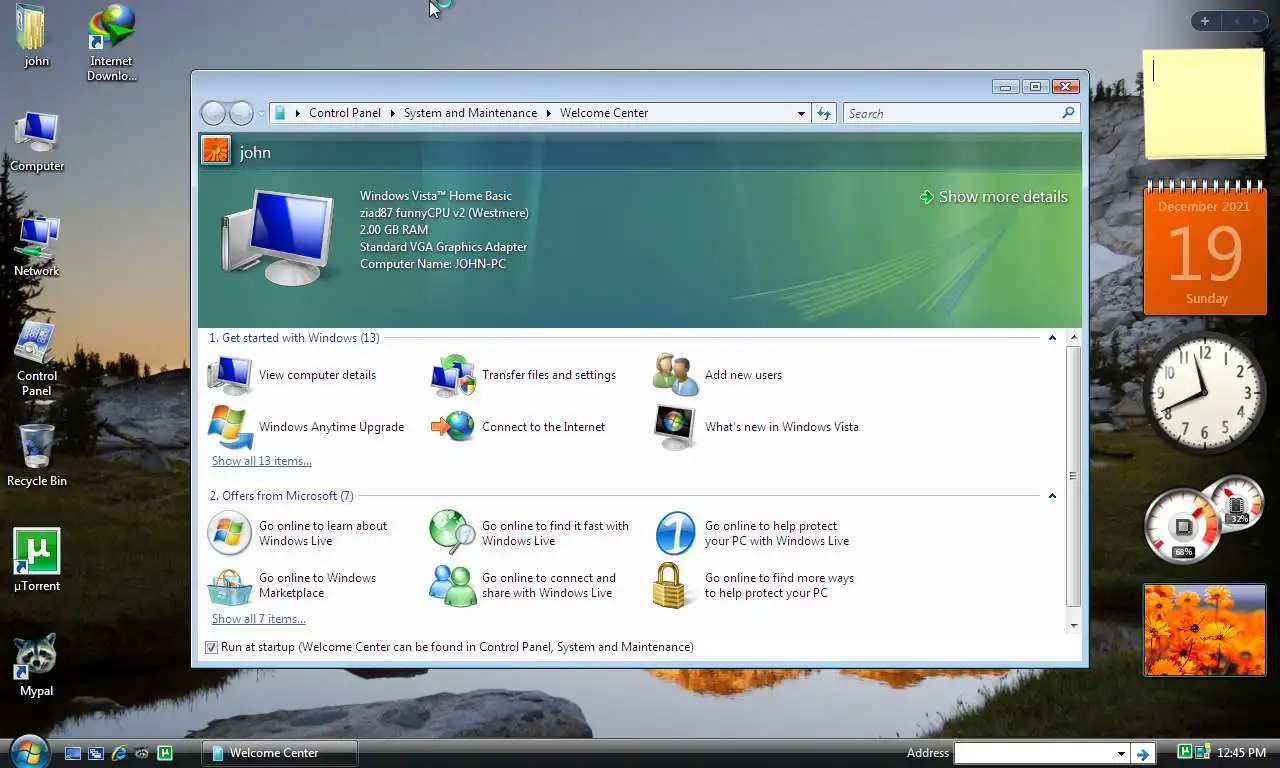Select Internet Download Manager desktop shortcut
Viewport: 1280px width, 768px height.
point(112,43)
